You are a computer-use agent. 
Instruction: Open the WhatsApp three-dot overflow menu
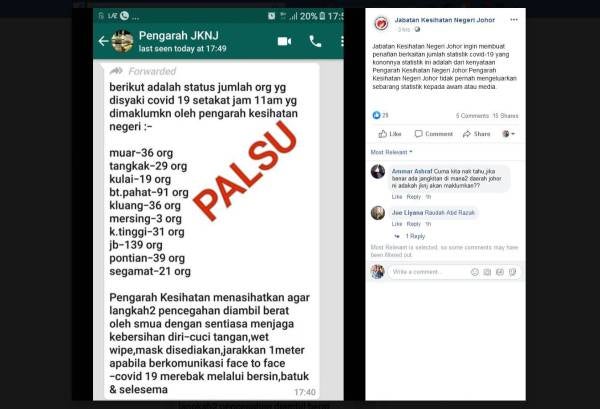pos(342,41)
